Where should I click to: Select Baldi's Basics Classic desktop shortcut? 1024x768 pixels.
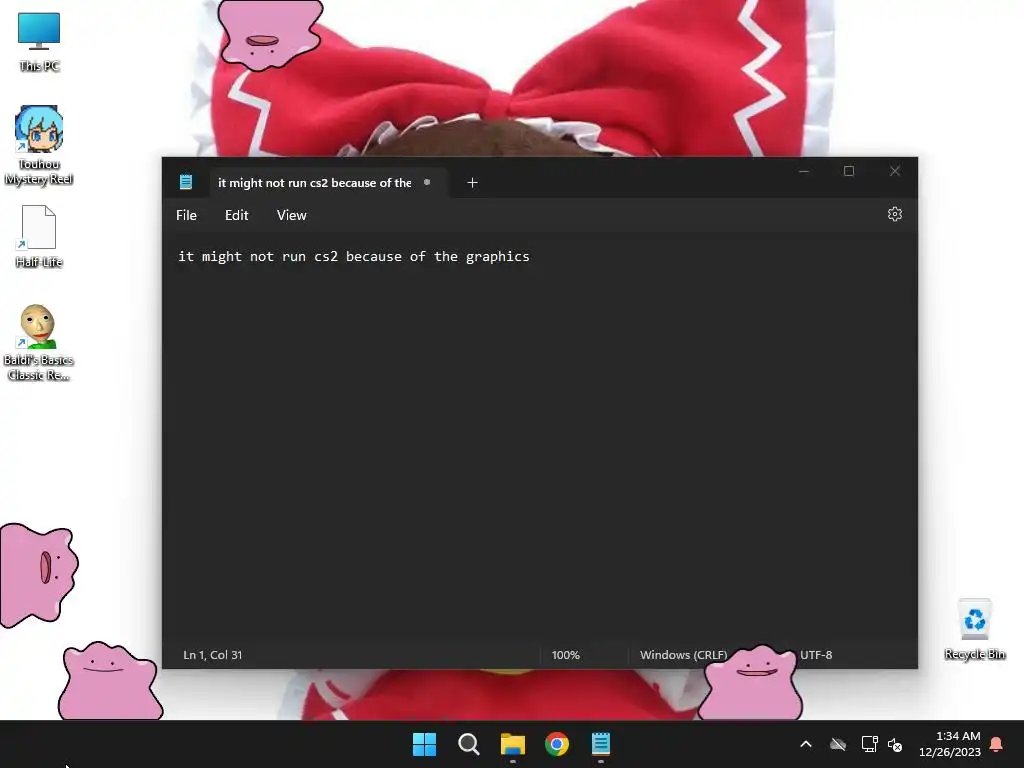39,343
